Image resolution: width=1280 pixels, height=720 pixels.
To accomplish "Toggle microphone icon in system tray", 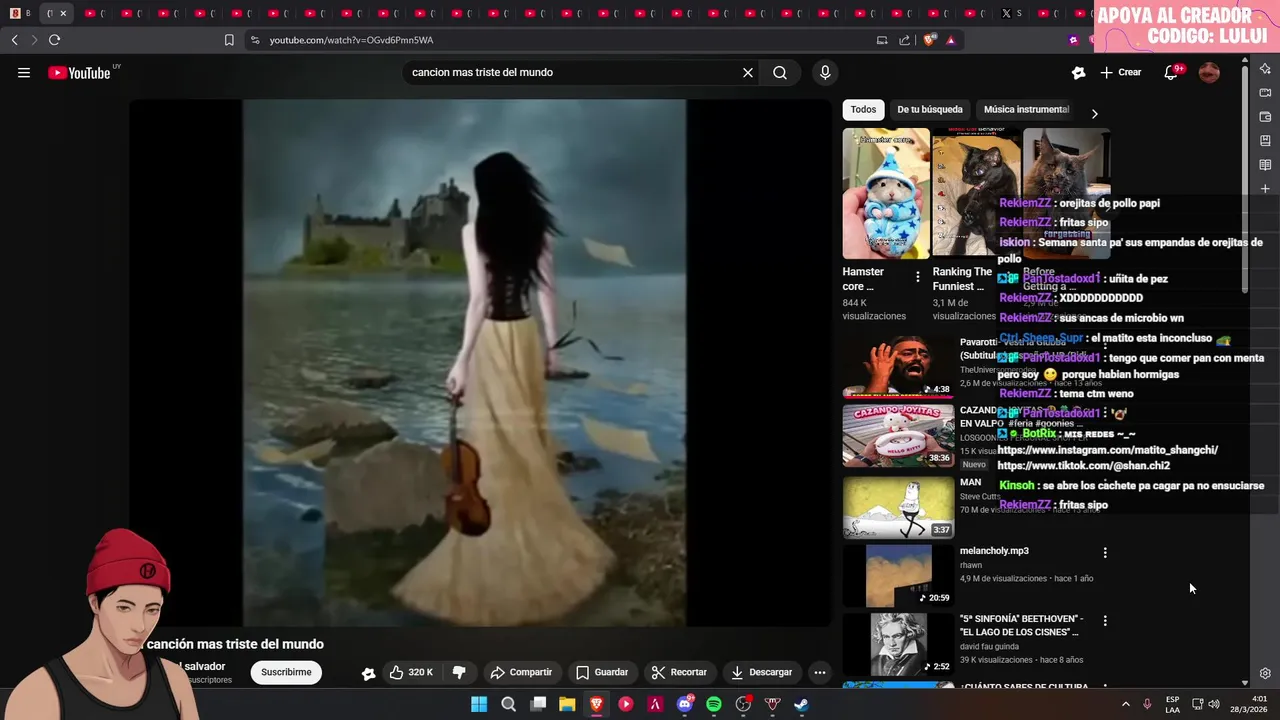I will (x=1147, y=704).
